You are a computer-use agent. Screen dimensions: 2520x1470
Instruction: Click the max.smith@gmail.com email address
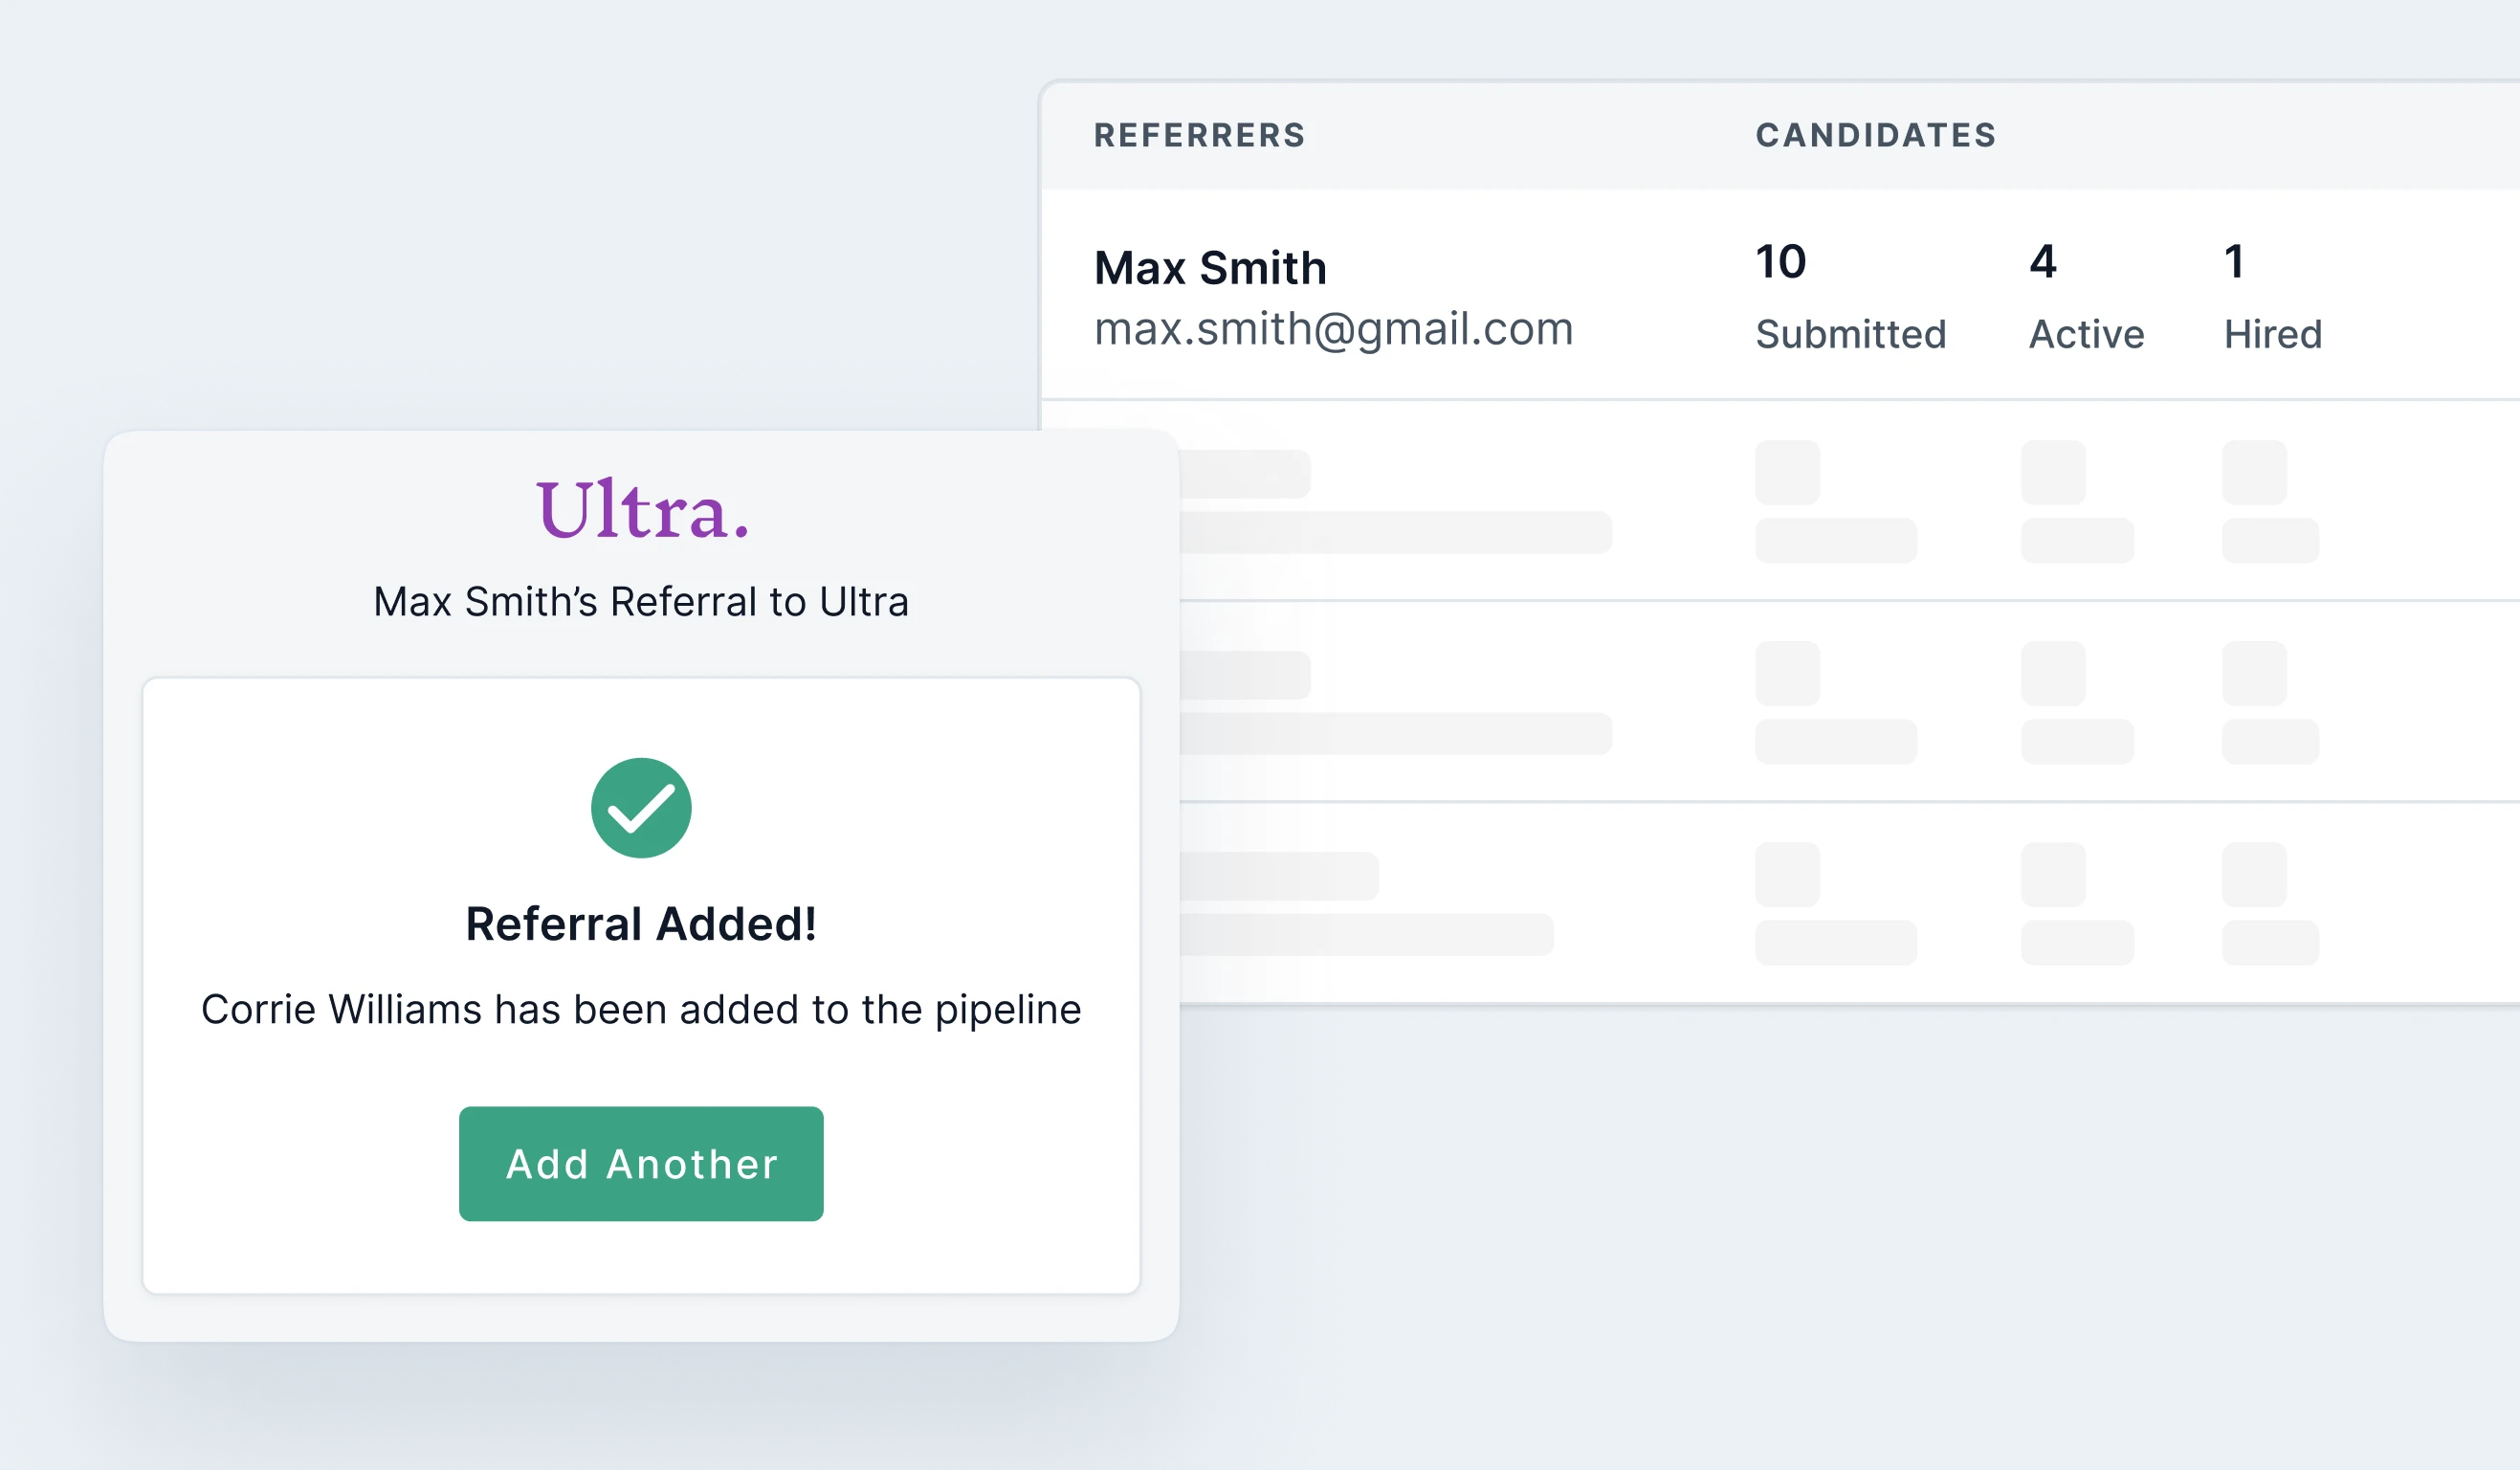pos(1333,329)
